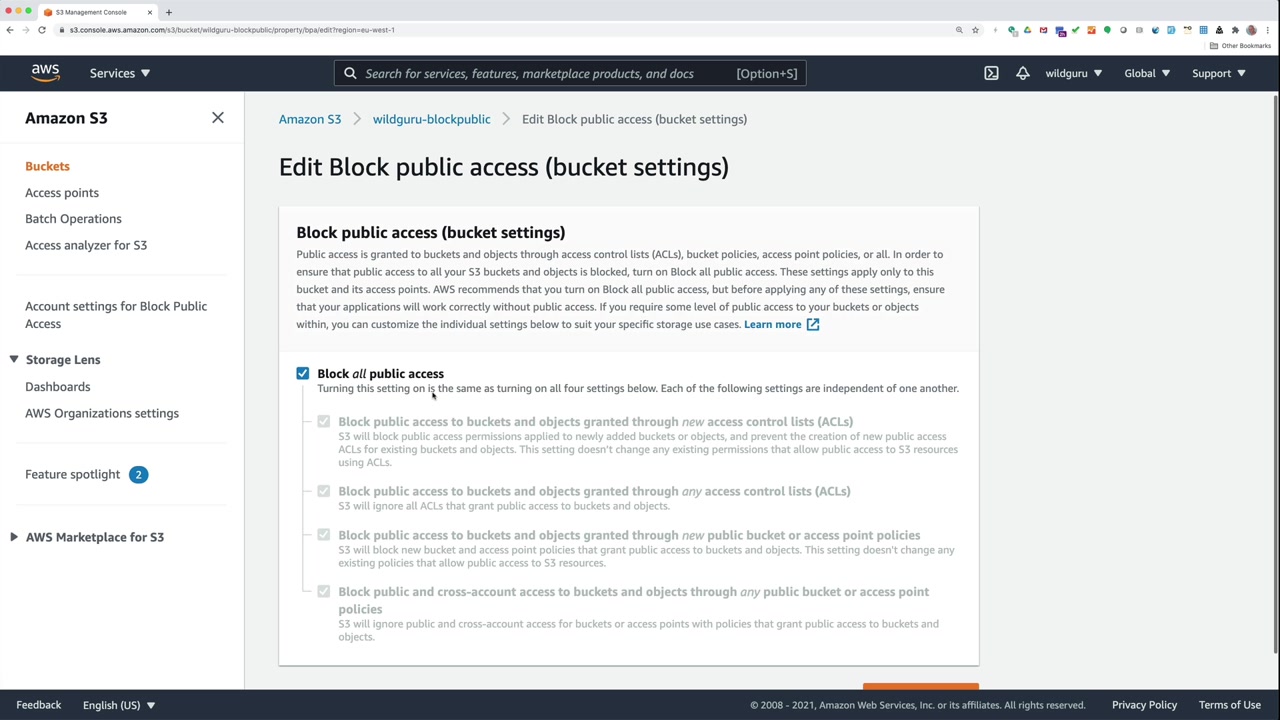Toggle block access through any ACLs checkbox
1280x720 pixels.
(x=324, y=491)
